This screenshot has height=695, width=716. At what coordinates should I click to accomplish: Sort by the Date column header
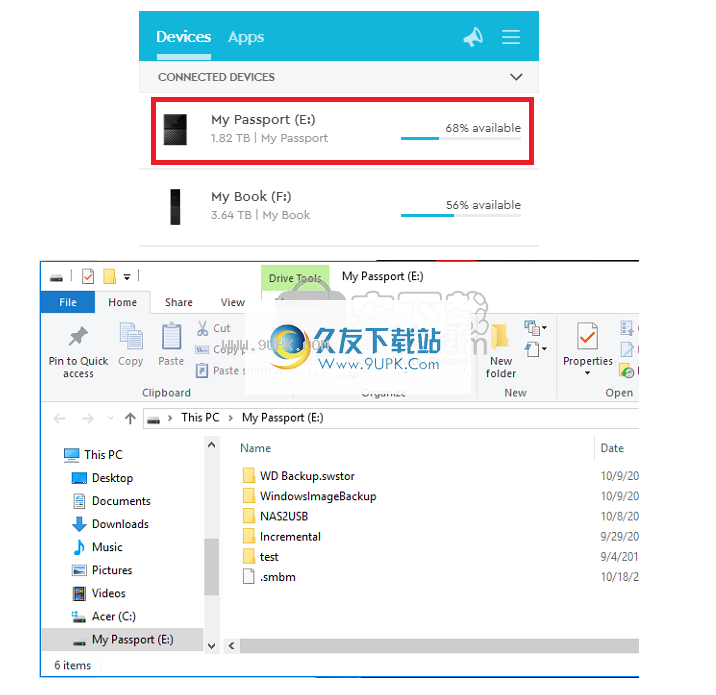(612, 448)
